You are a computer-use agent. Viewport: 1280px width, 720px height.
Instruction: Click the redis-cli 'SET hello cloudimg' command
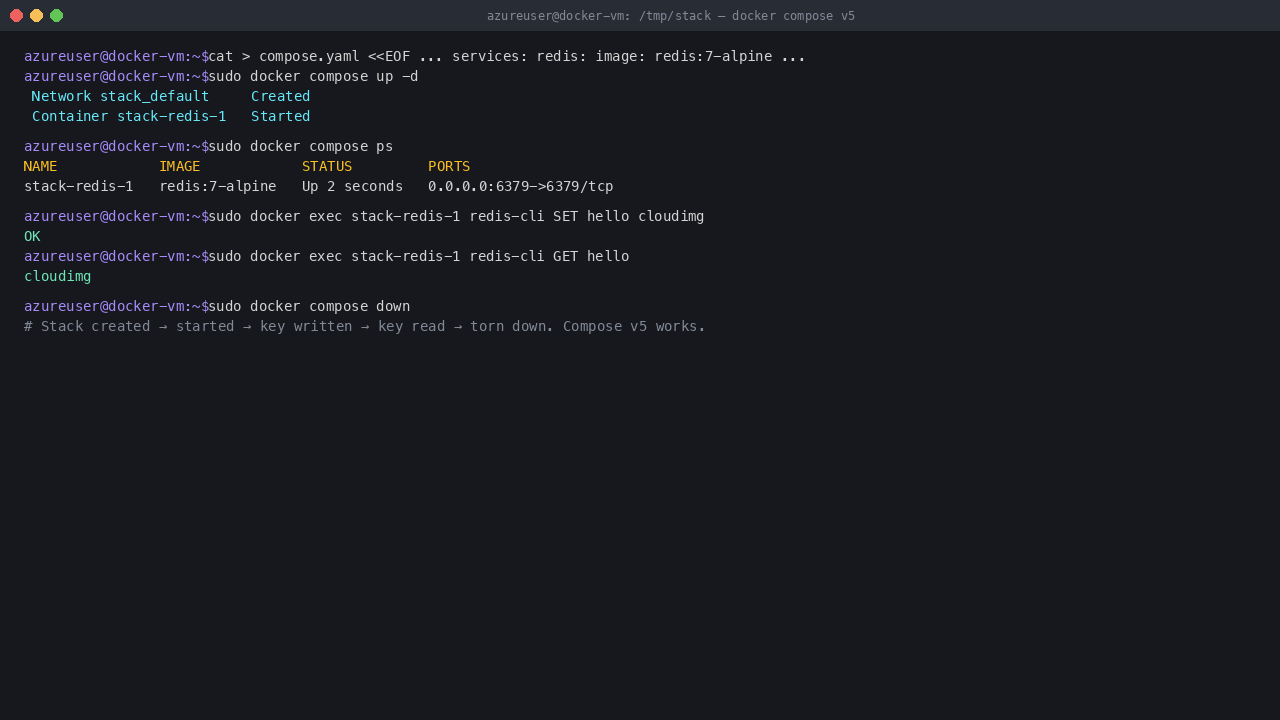tap(456, 216)
